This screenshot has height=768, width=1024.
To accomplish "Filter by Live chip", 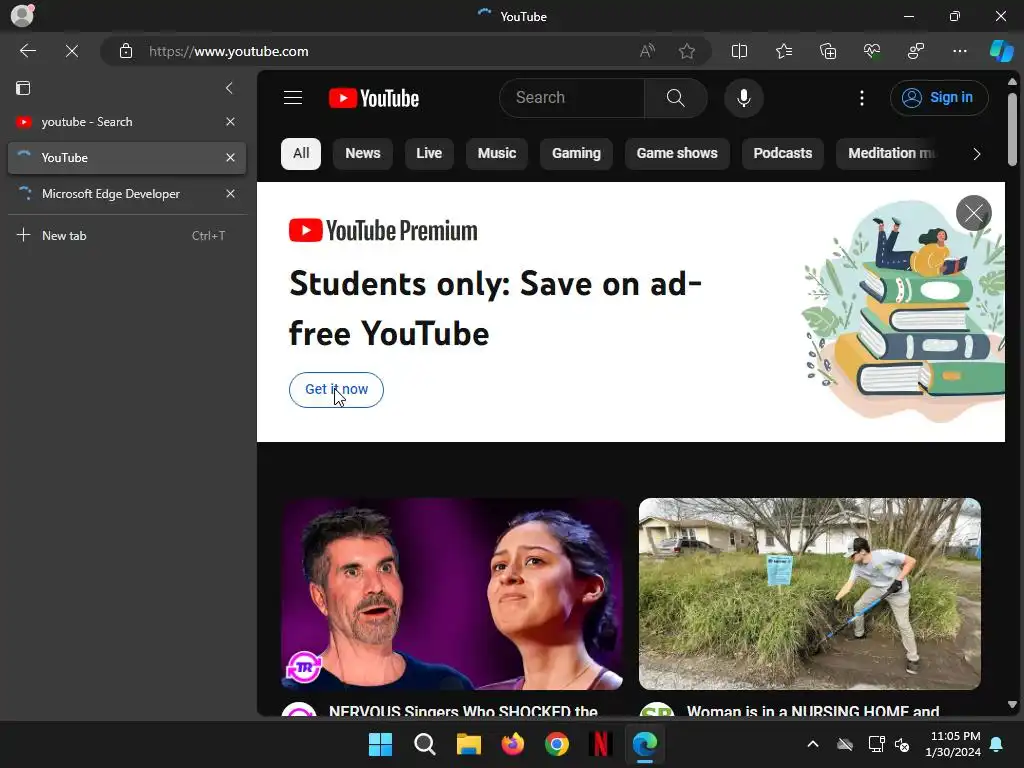I will tap(429, 153).
